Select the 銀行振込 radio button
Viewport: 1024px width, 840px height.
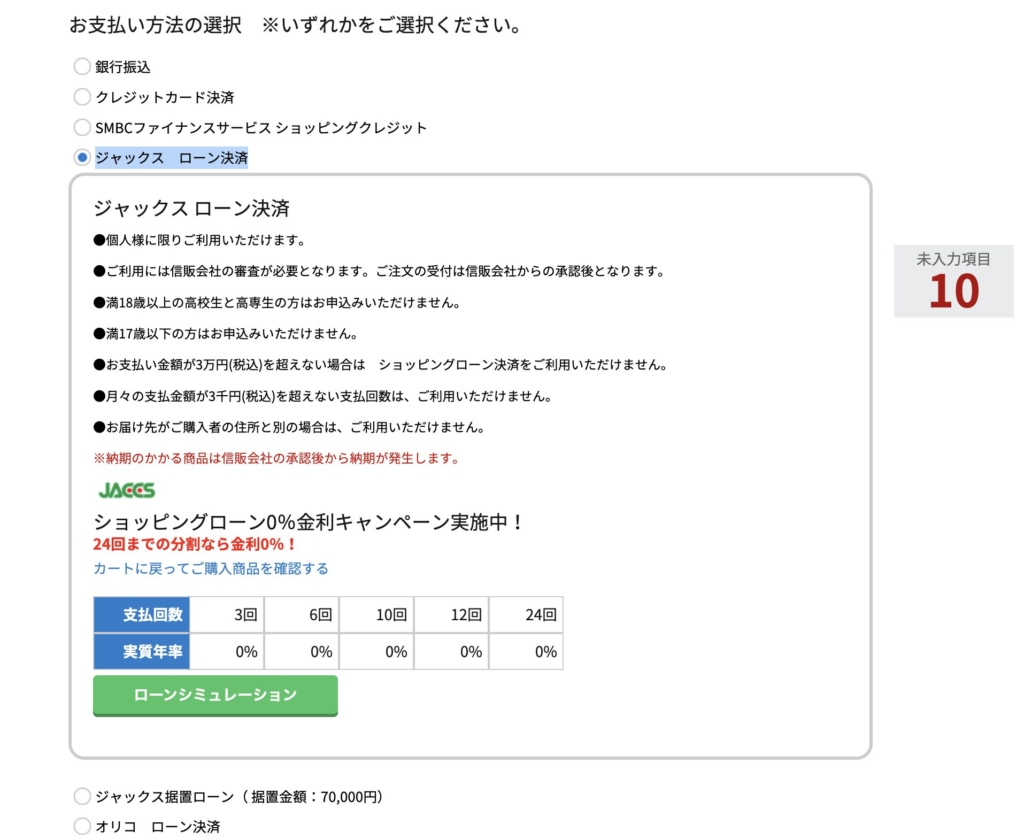tap(82, 67)
